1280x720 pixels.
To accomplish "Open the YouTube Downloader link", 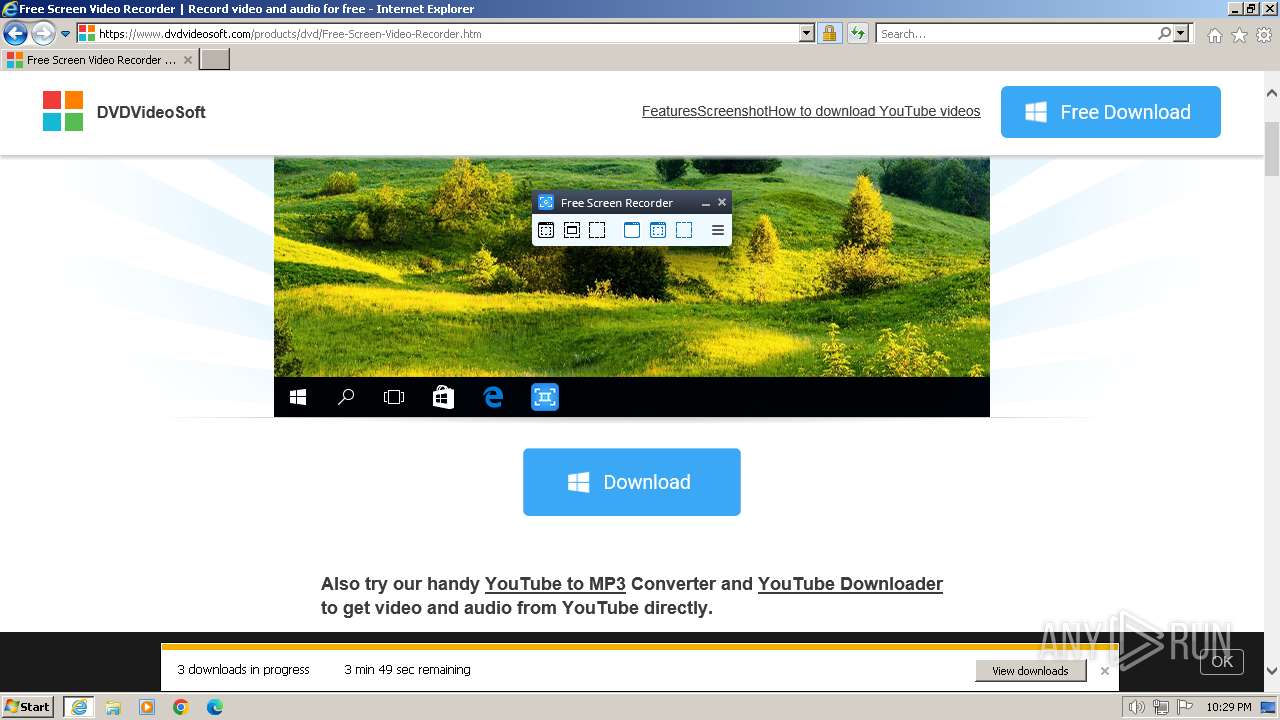I will tap(850, 584).
